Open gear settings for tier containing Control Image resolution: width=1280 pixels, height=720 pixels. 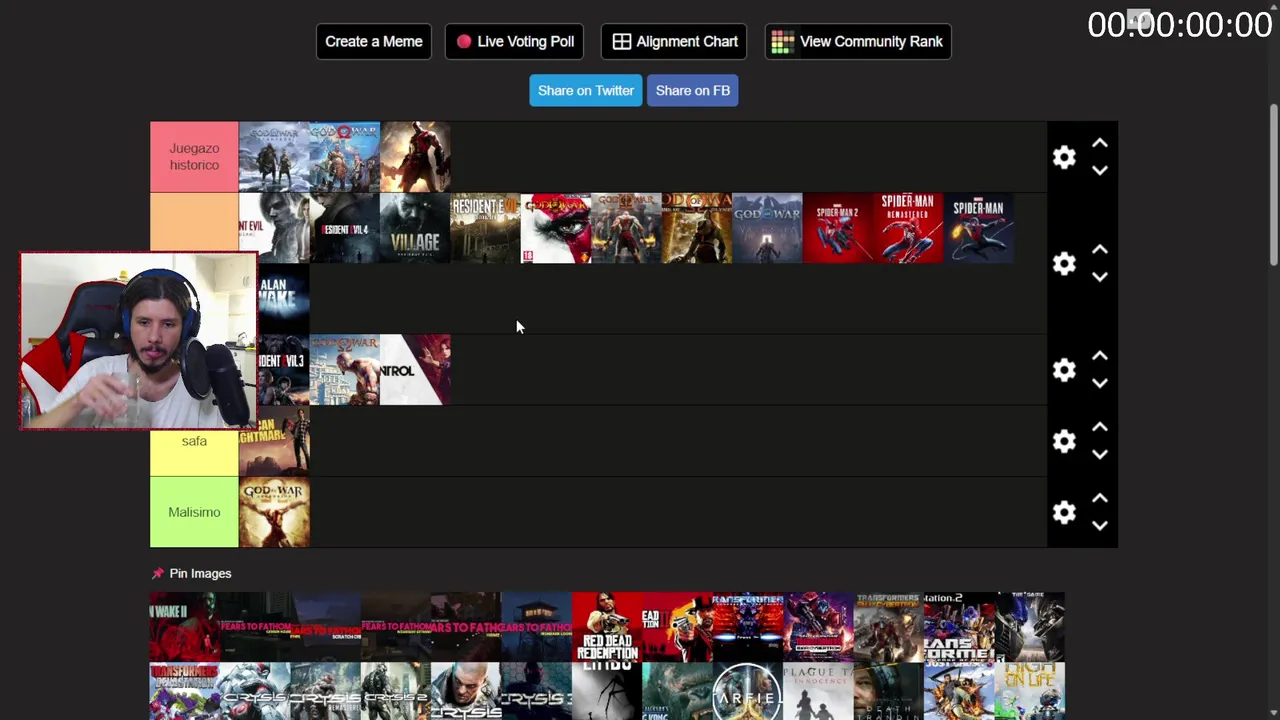pos(1064,370)
